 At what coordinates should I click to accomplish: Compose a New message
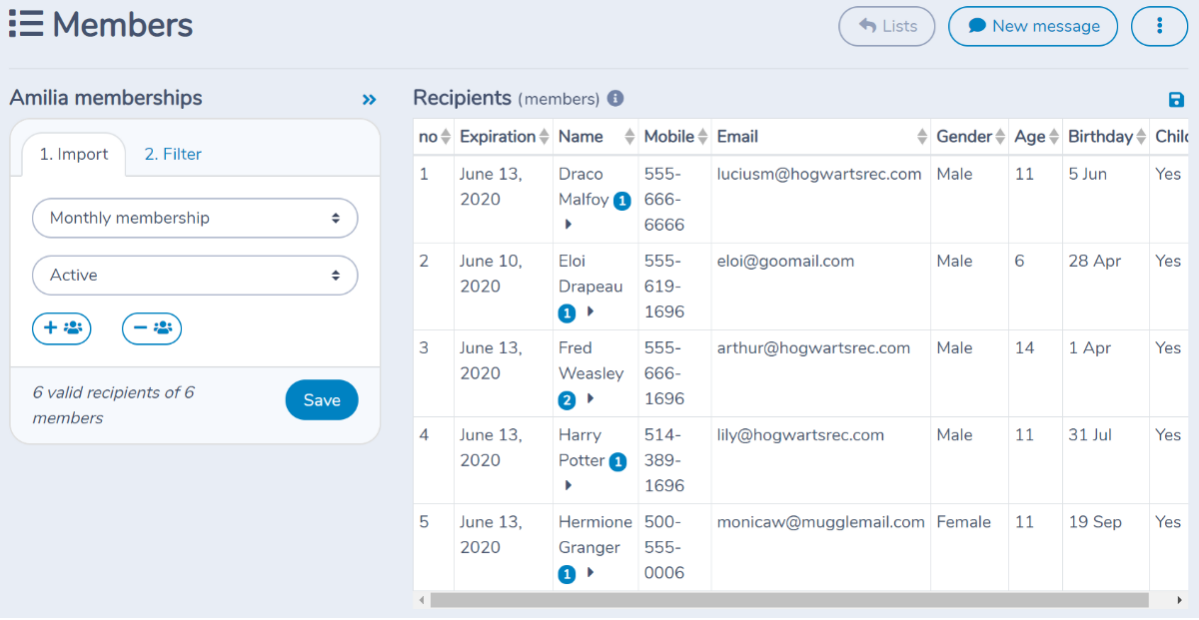click(1033, 27)
